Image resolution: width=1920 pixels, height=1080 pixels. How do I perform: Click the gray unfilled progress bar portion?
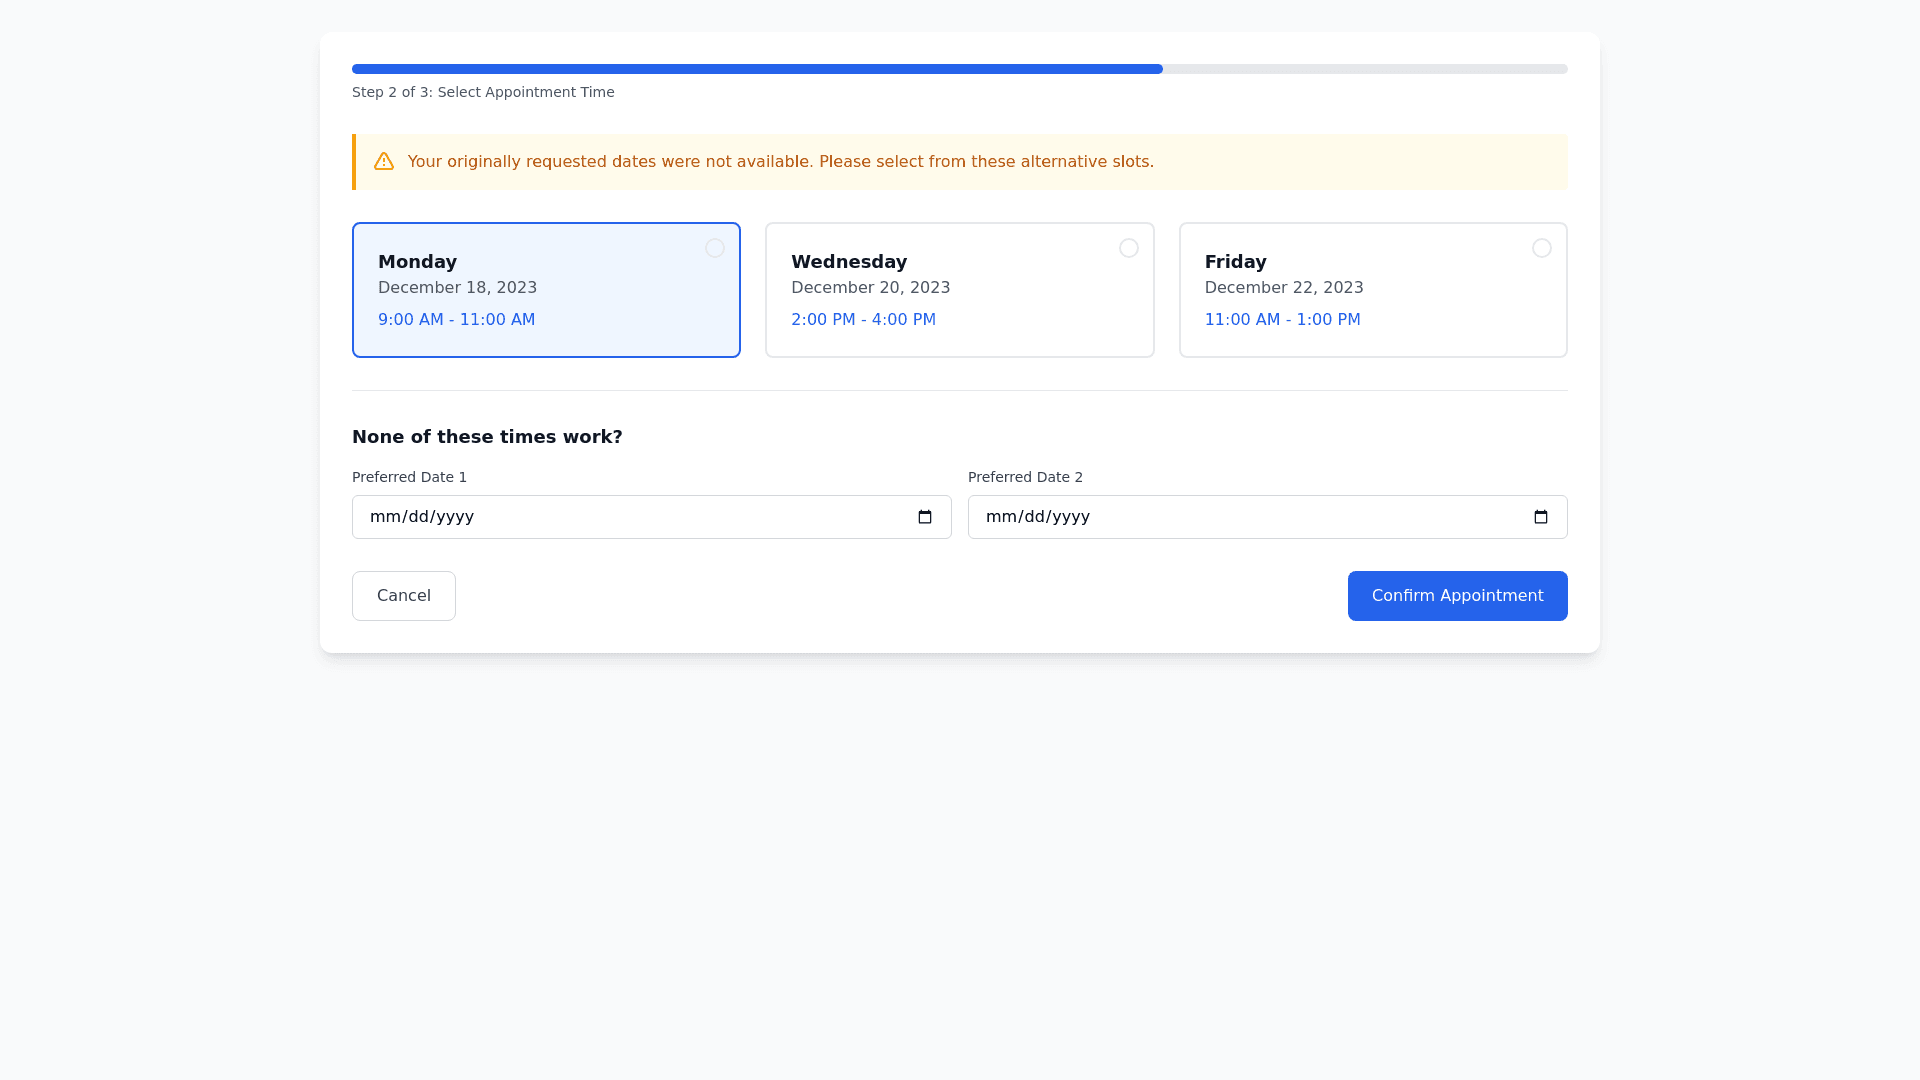[x=1364, y=69]
